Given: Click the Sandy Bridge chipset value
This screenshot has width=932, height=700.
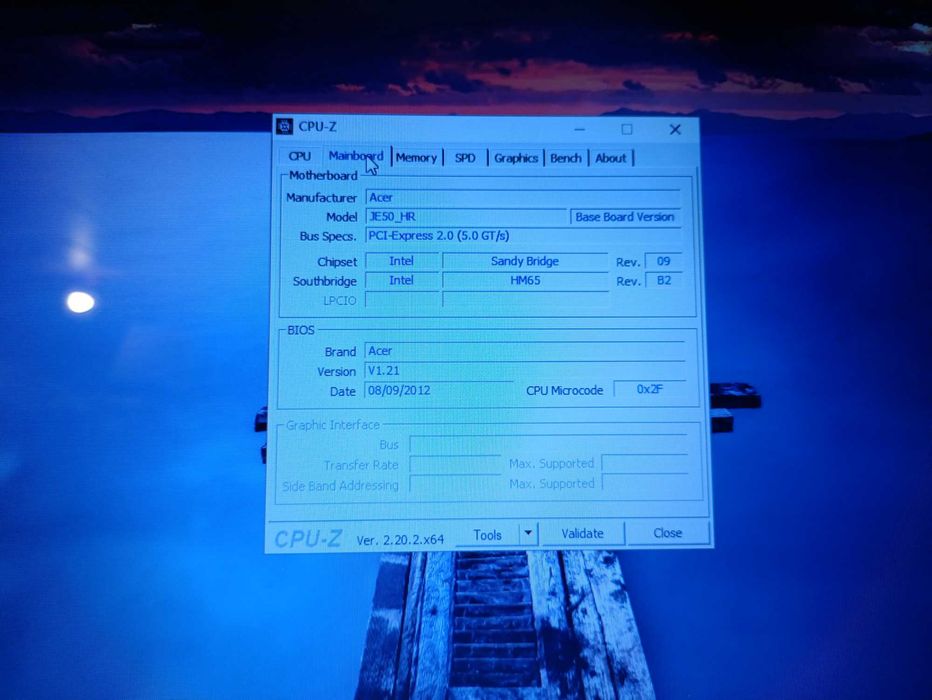Looking at the screenshot, I should click(525, 261).
